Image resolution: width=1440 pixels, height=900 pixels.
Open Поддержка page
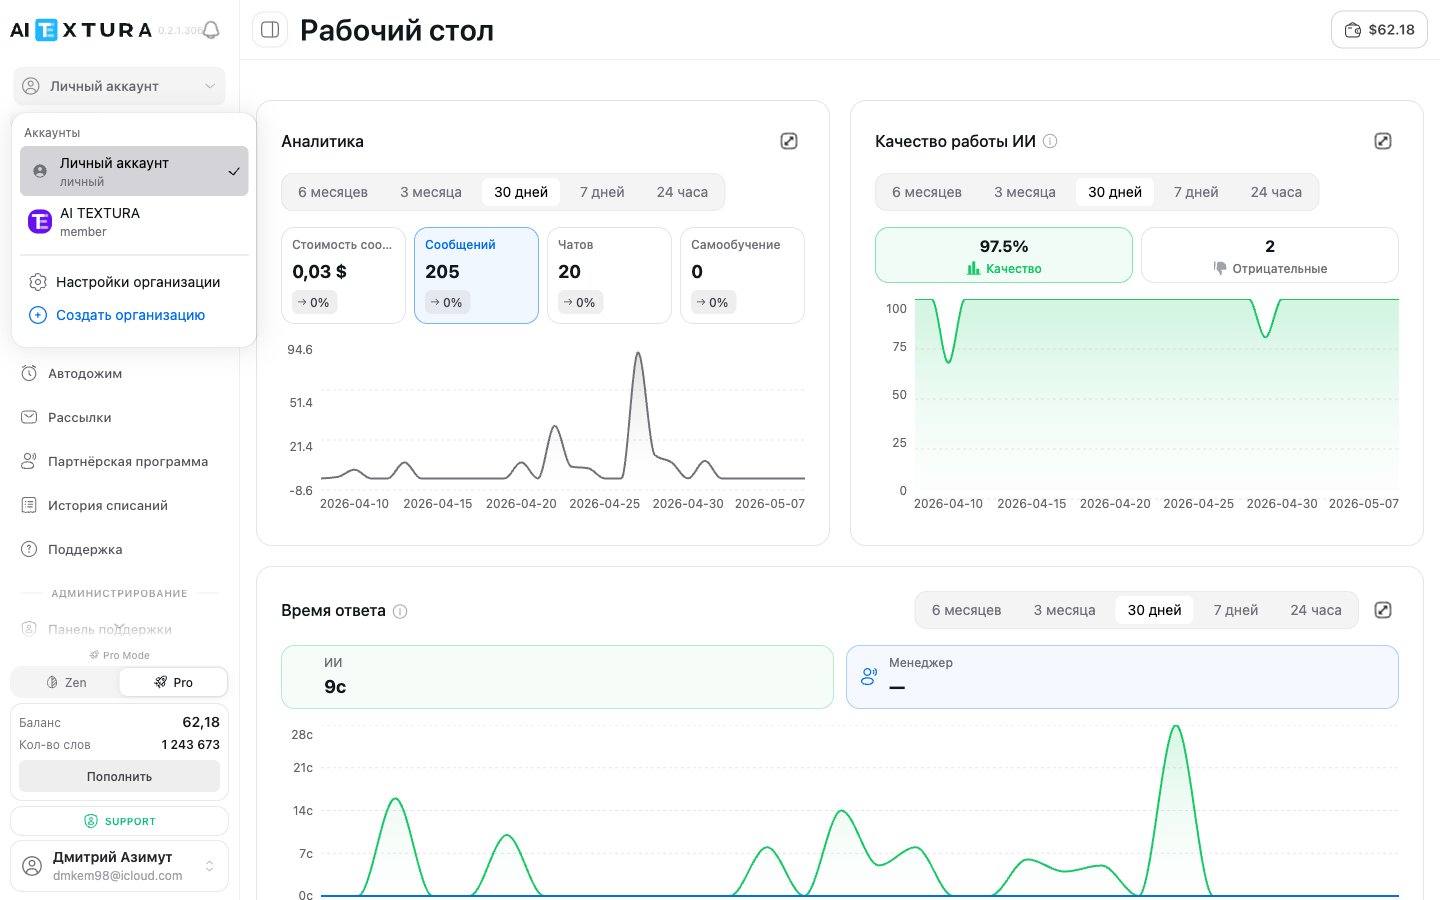(x=119, y=549)
